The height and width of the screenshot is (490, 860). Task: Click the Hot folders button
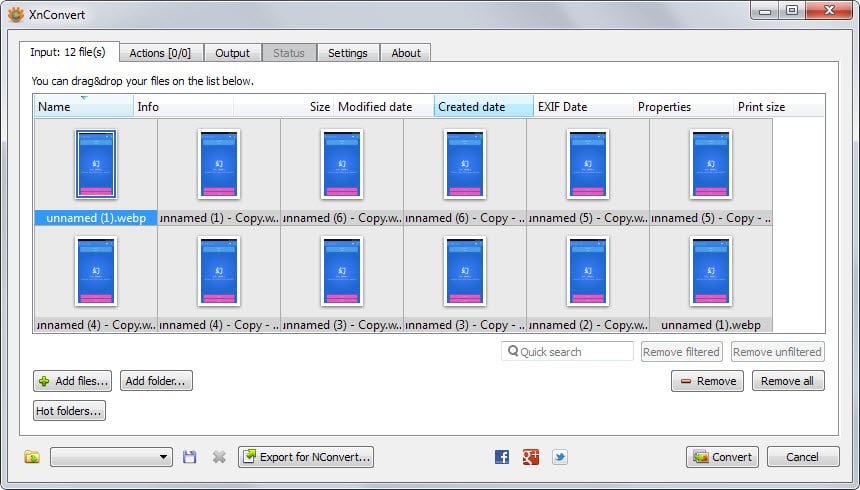coord(69,410)
